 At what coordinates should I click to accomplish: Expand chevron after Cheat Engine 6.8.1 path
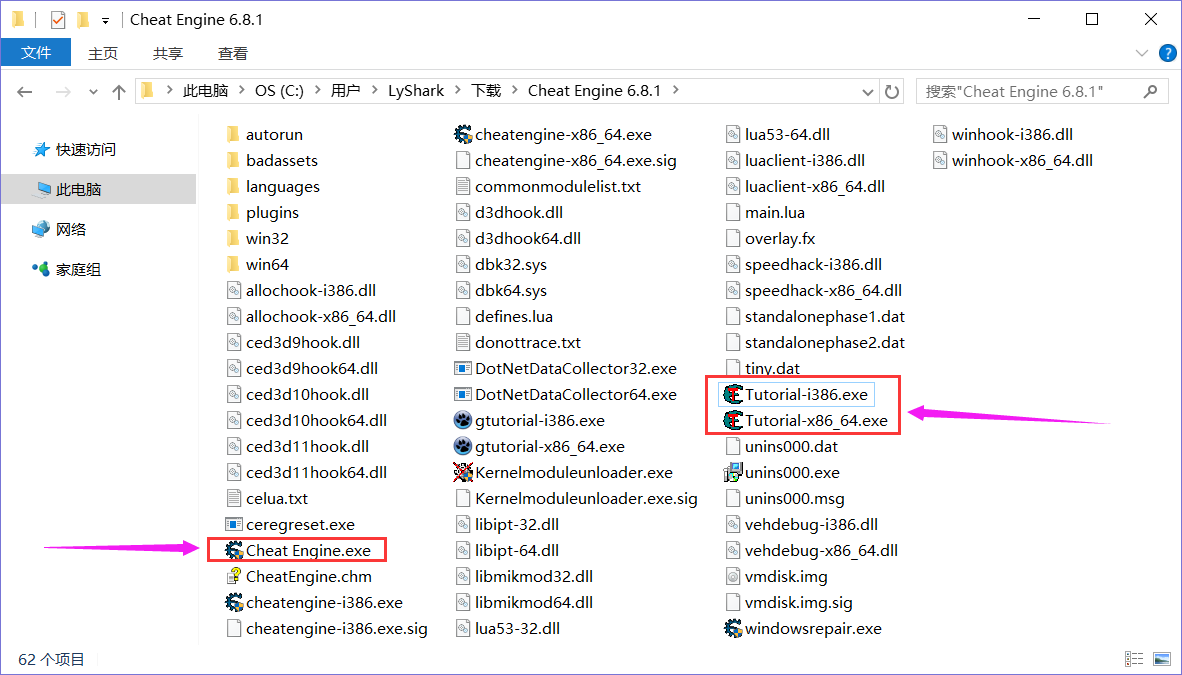click(675, 91)
